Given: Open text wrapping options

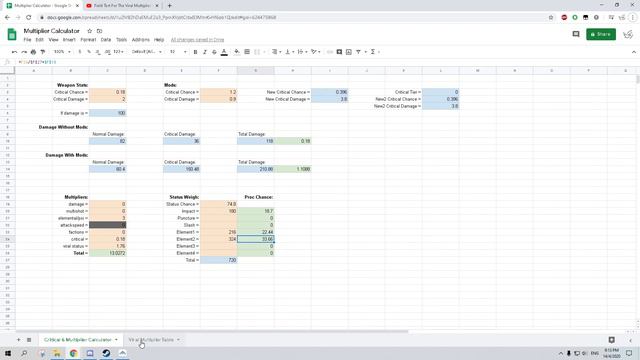Looking at the screenshot, I should (302, 52).
